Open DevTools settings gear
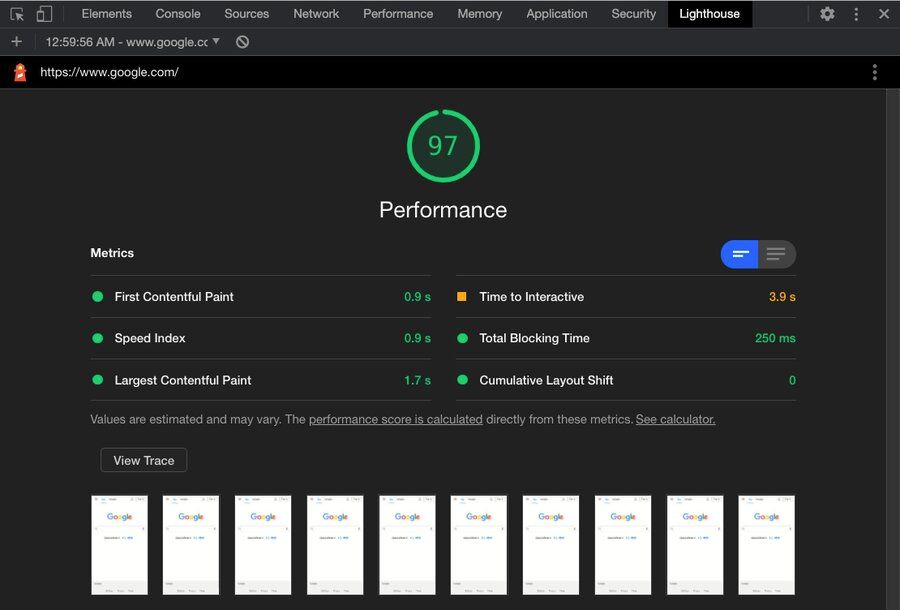900x610 pixels. (827, 14)
